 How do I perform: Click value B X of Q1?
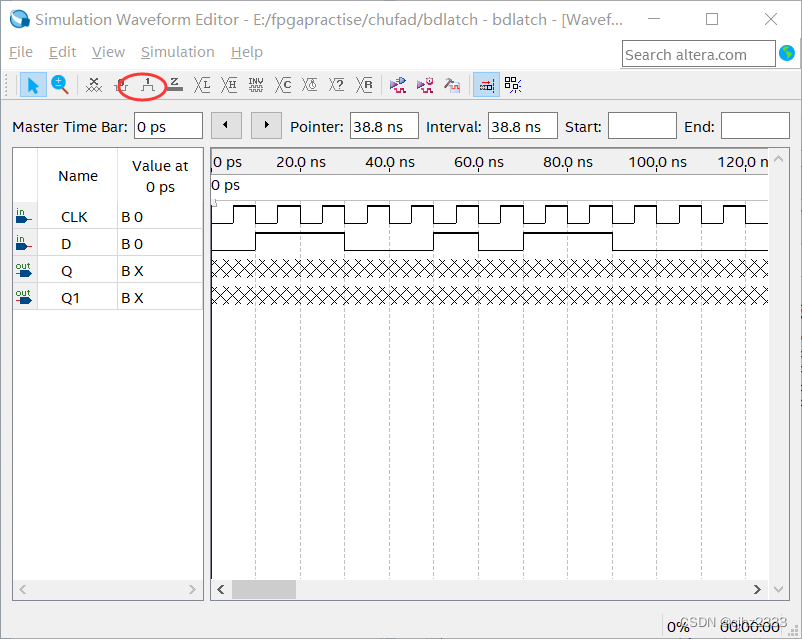[132, 298]
